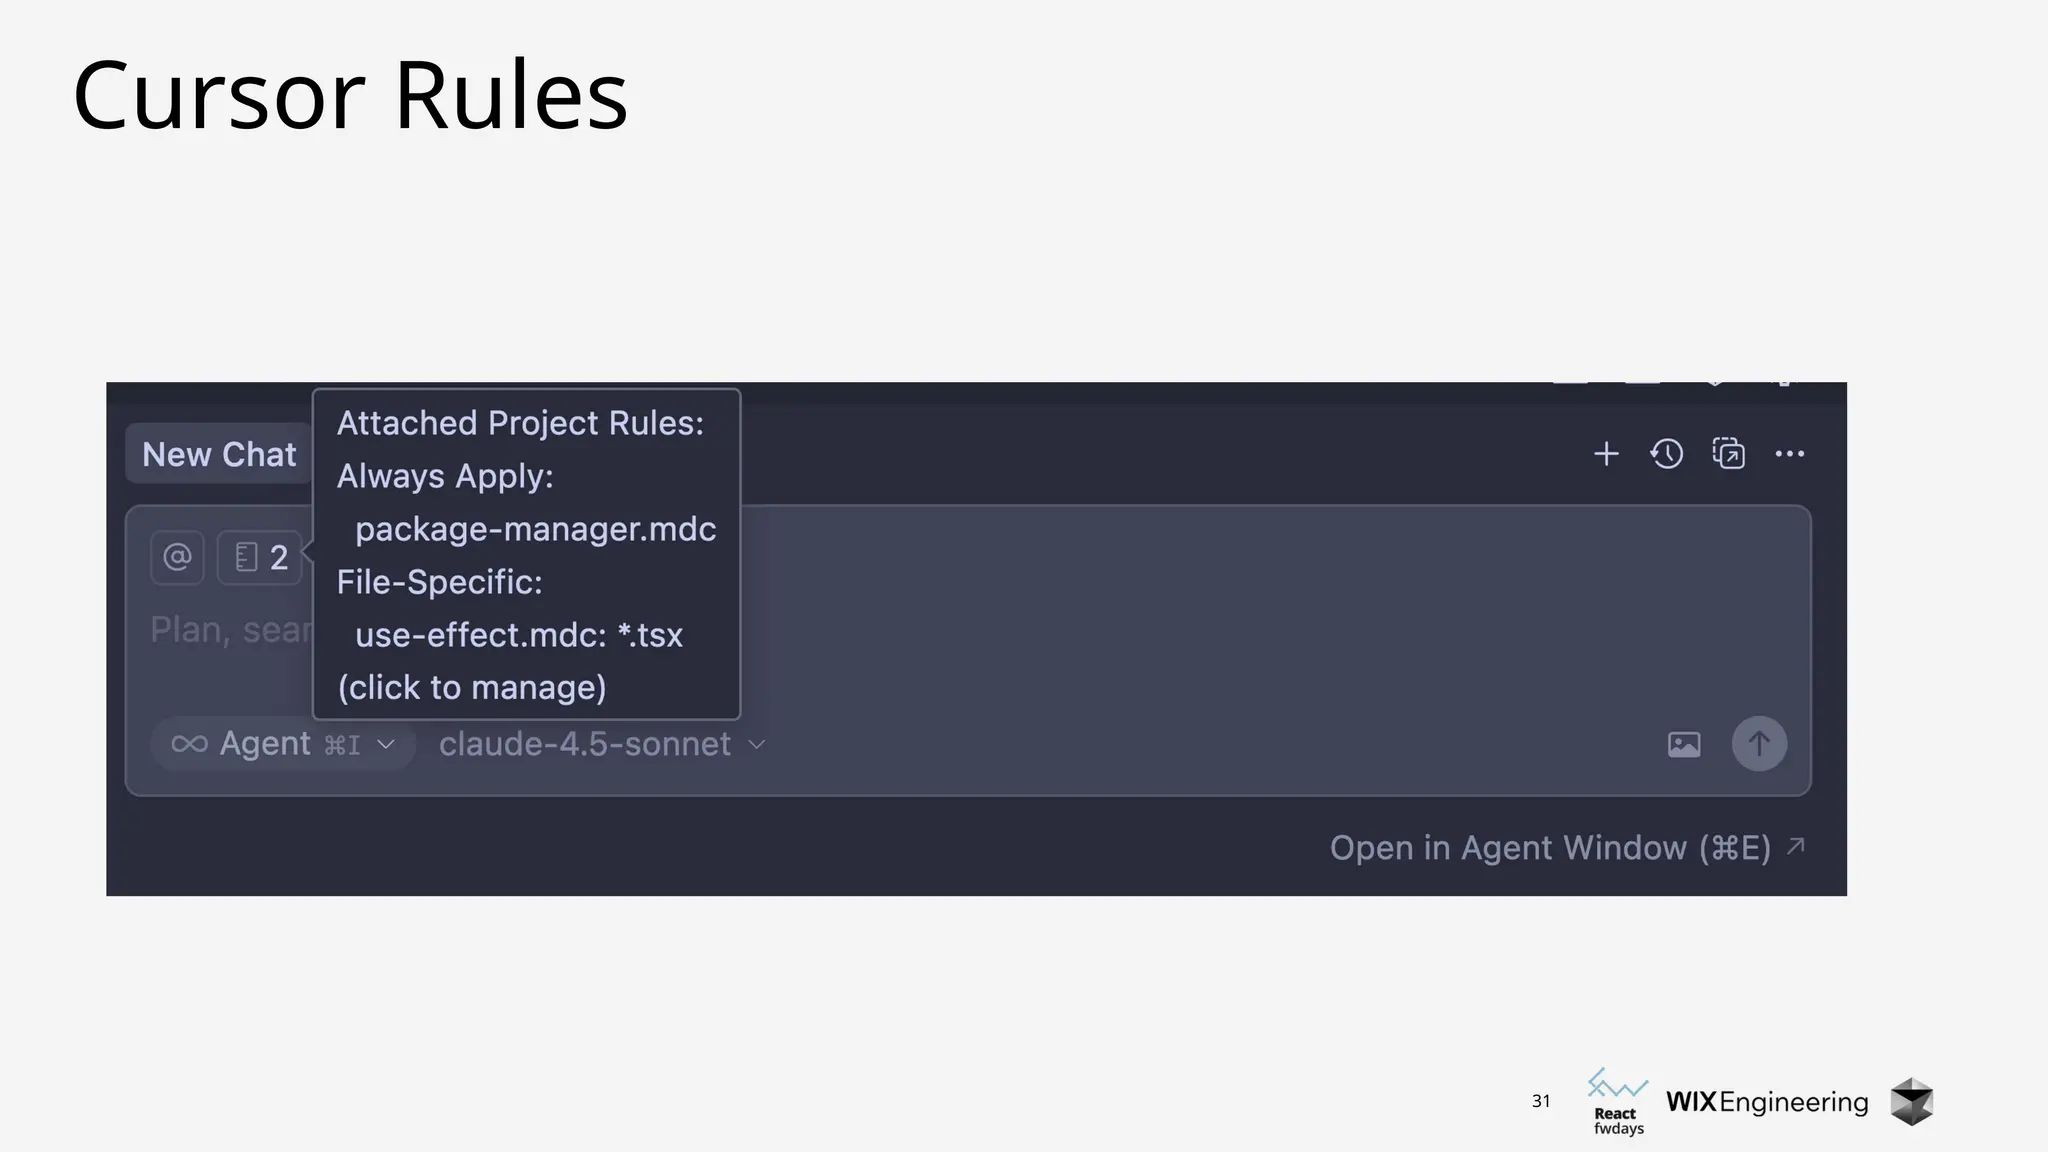Click package-manager.mdc rule in tooltip
This screenshot has height=1152, width=2048.
535,529
